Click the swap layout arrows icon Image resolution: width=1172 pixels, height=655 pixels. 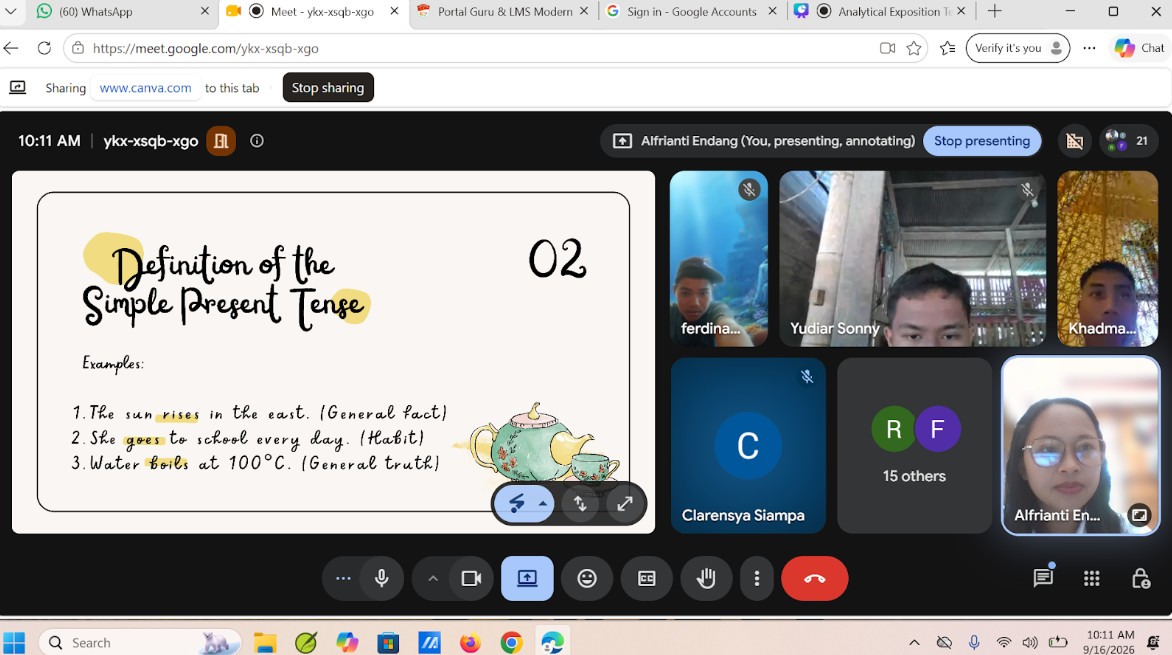click(x=581, y=504)
